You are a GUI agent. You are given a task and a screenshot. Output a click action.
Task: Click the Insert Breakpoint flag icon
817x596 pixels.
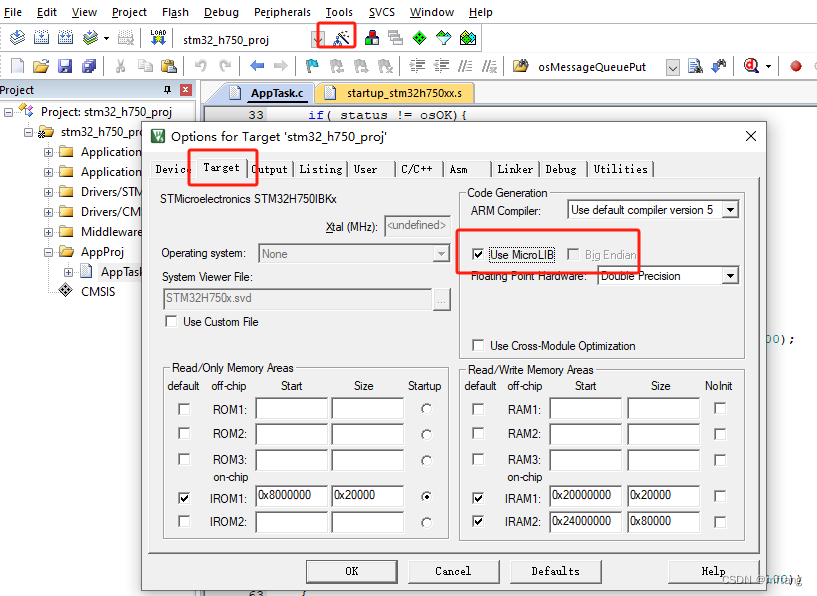313,65
